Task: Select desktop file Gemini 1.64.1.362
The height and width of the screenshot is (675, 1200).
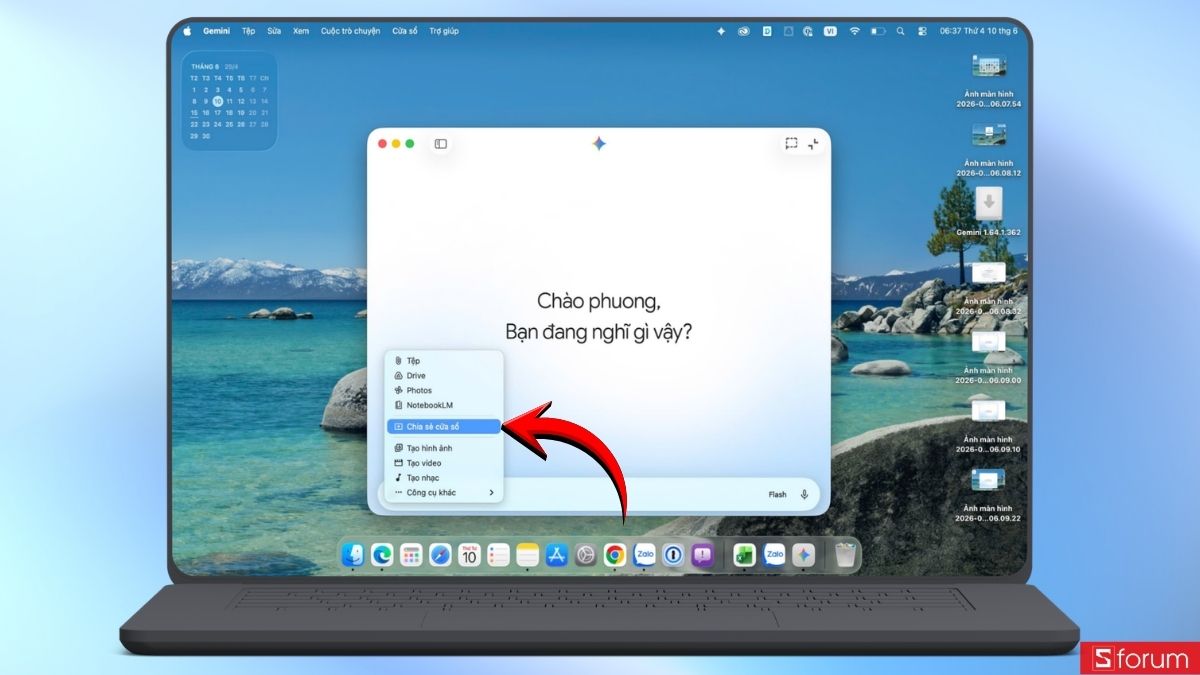Action: point(988,210)
